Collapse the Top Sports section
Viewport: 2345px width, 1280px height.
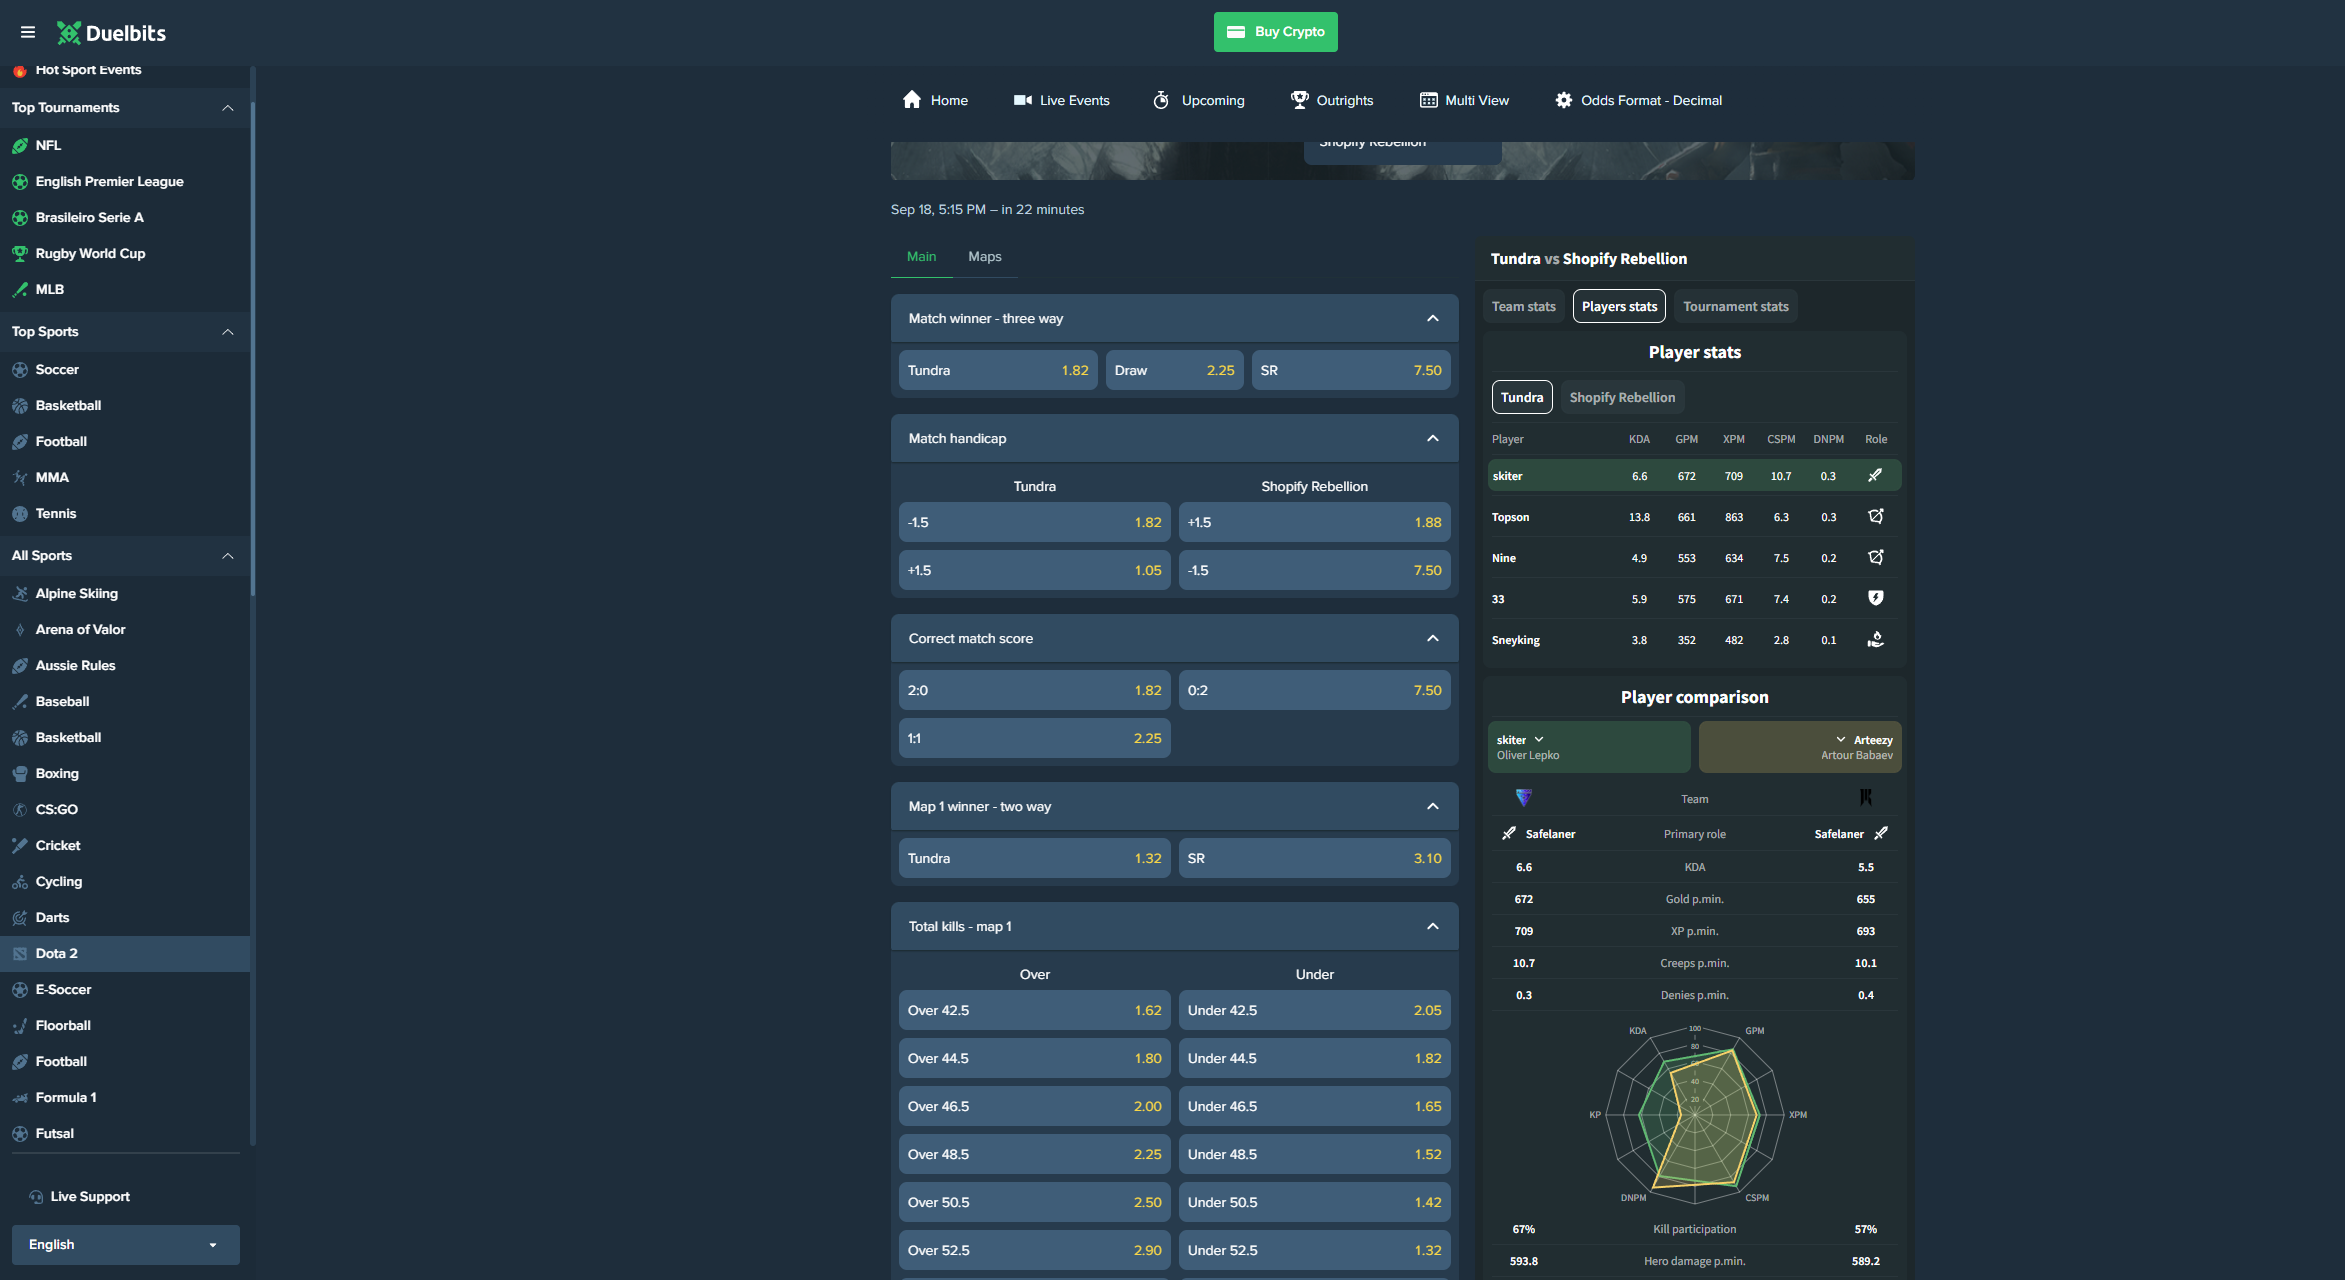click(x=228, y=332)
